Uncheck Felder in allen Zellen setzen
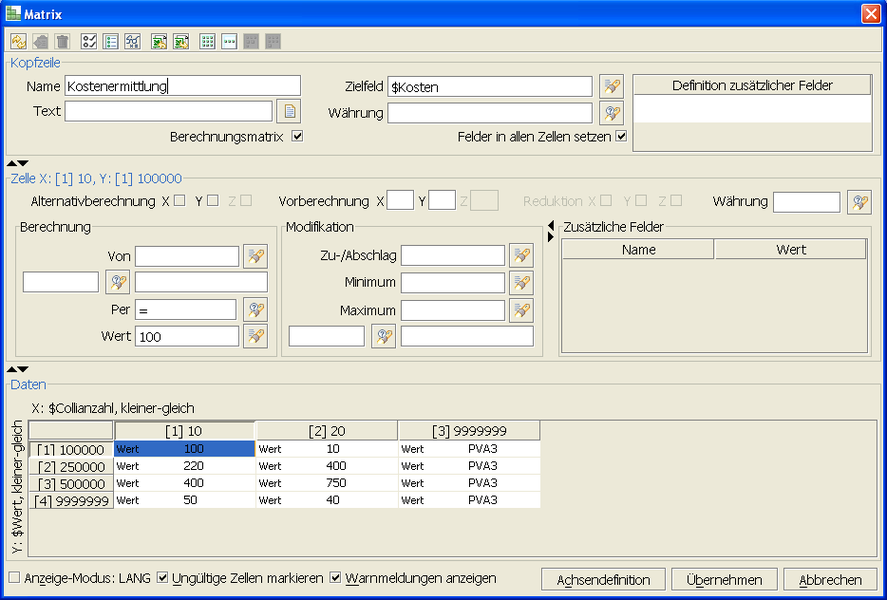Image resolution: width=887 pixels, height=600 pixels. pos(621,136)
